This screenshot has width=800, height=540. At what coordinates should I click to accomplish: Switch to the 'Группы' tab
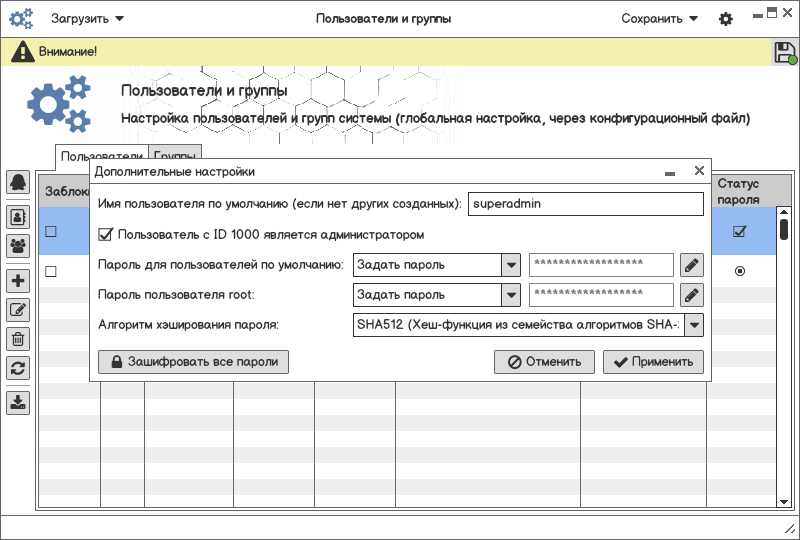(x=176, y=156)
